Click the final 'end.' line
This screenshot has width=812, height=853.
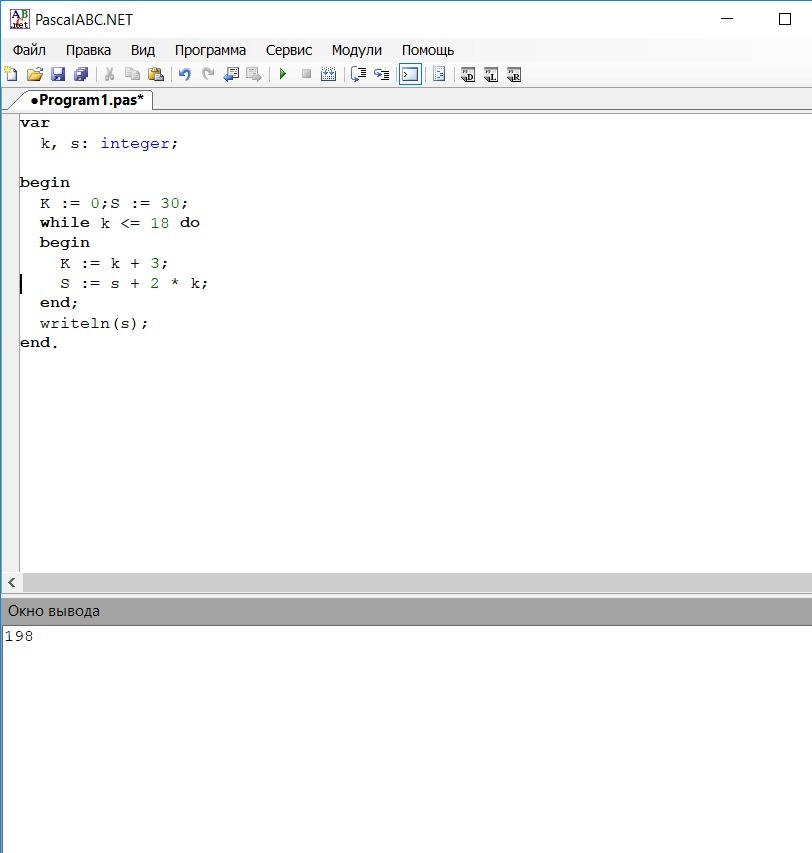[39, 343]
